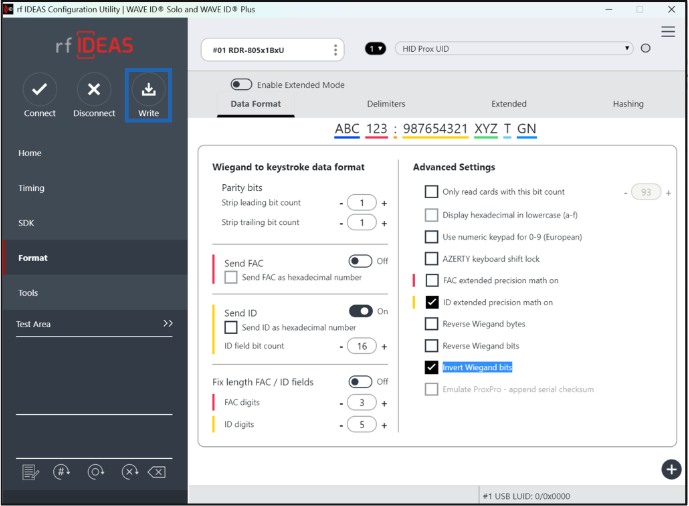Click the rf IDEAS logo
Image resolution: width=689 pixels, height=506 pixels.
[x=94, y=45]
